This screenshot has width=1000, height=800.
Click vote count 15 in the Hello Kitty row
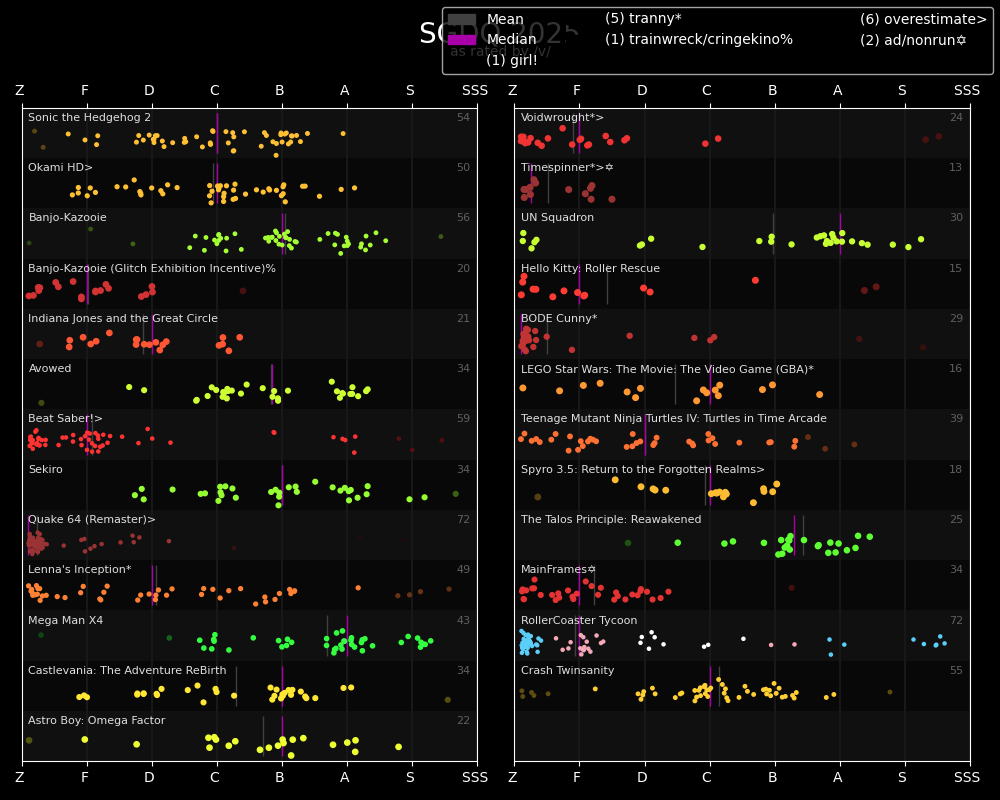coord(956,269)
